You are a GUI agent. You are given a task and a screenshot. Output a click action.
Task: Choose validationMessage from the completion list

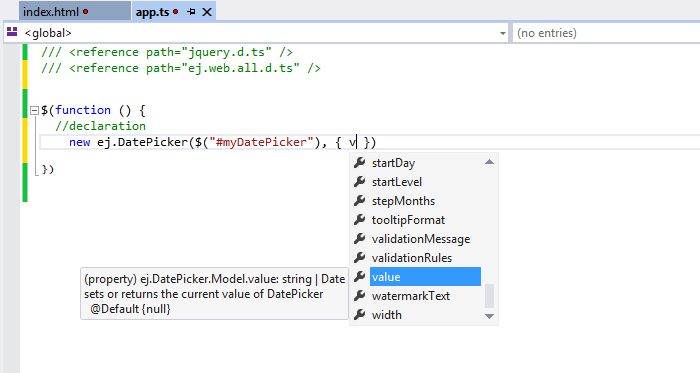421,239
